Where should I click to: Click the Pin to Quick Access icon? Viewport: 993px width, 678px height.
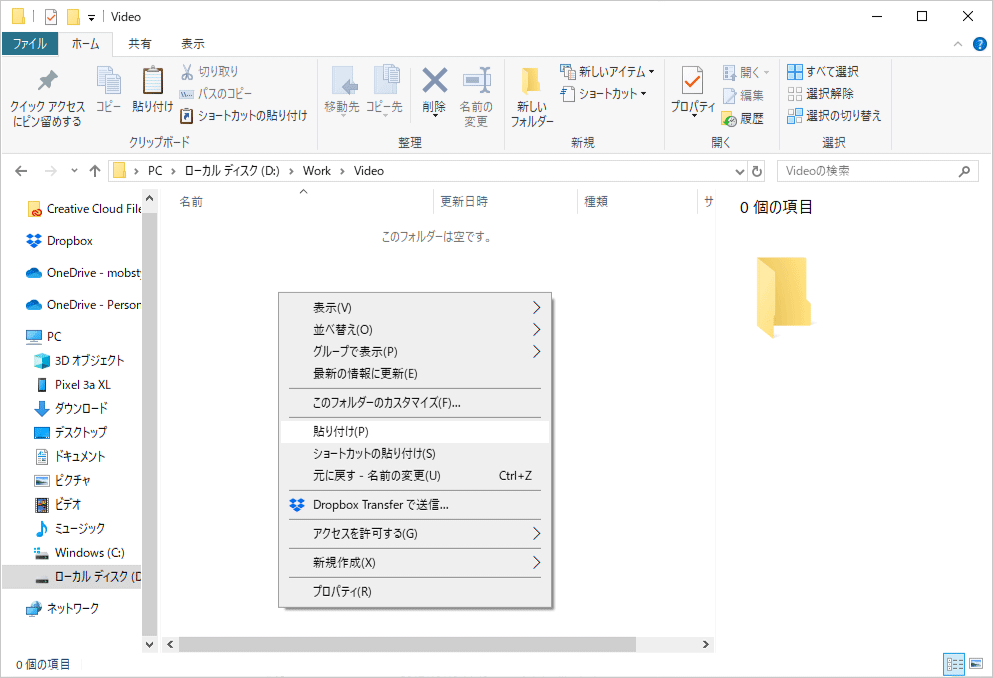(x=47, y=83)
